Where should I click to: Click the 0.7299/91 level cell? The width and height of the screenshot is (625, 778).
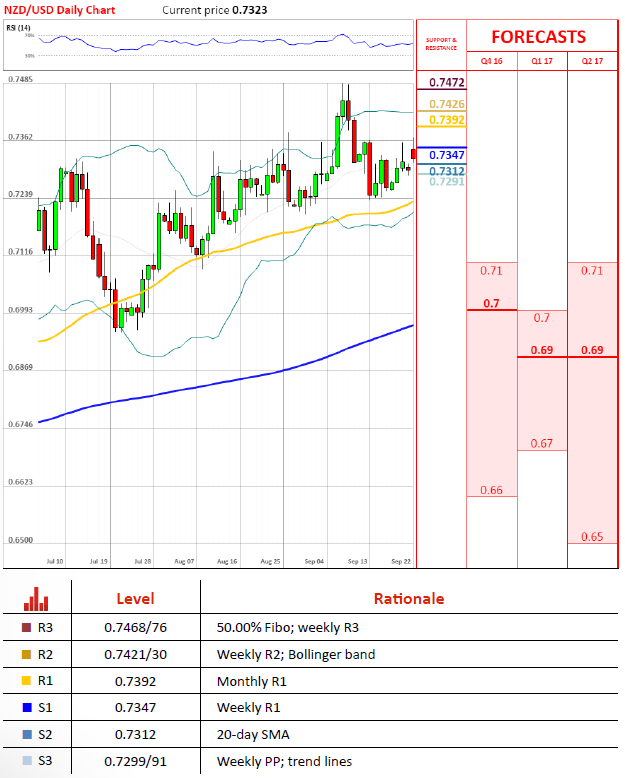(135, 761)
